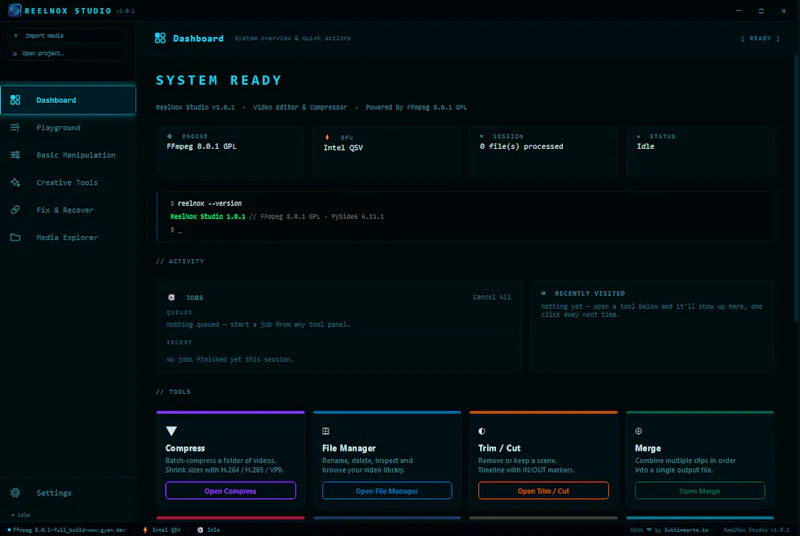The image size is (800, 536).
Task: Click the Basic Manipulation sliders icon
Action: (x=15, y=155)
